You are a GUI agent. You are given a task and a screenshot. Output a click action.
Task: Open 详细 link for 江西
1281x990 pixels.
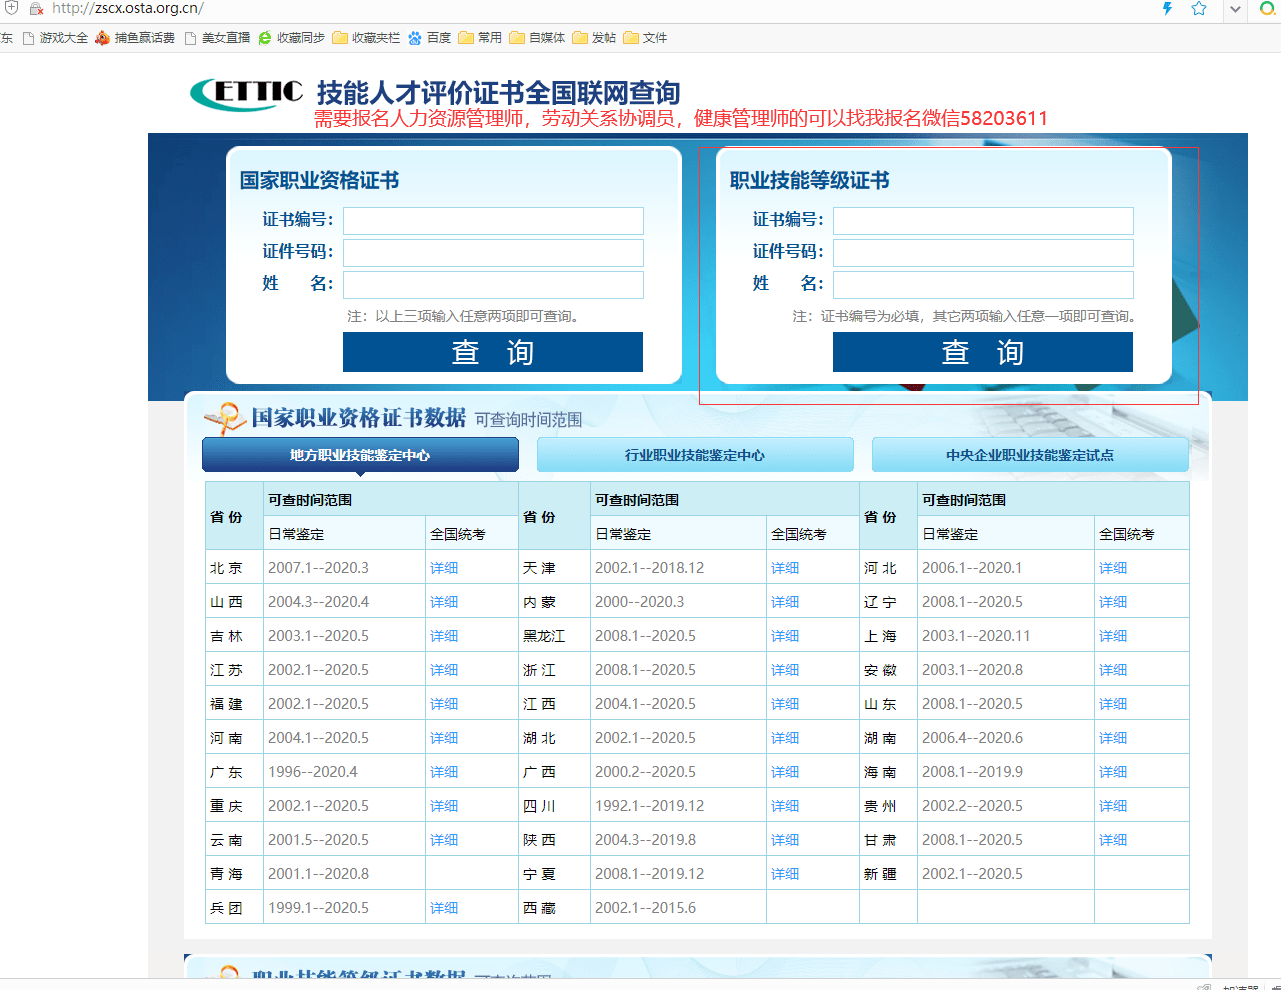pos(785,704)
